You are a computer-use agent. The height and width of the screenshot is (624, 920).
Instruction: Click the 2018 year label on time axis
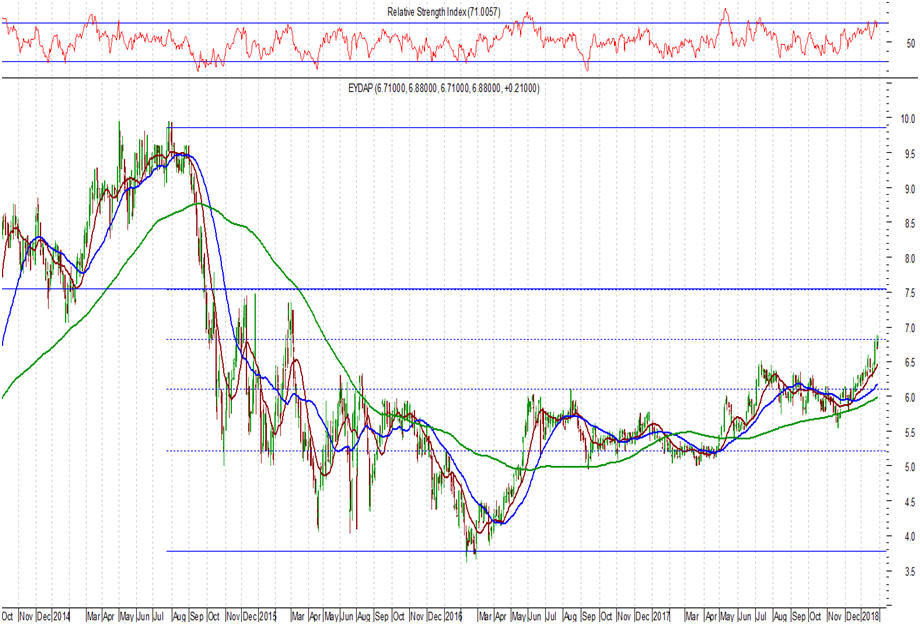(x=871, y=617)
